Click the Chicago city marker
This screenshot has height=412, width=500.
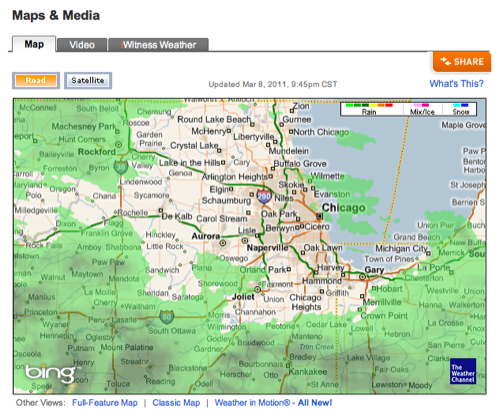tap(320, 216)
